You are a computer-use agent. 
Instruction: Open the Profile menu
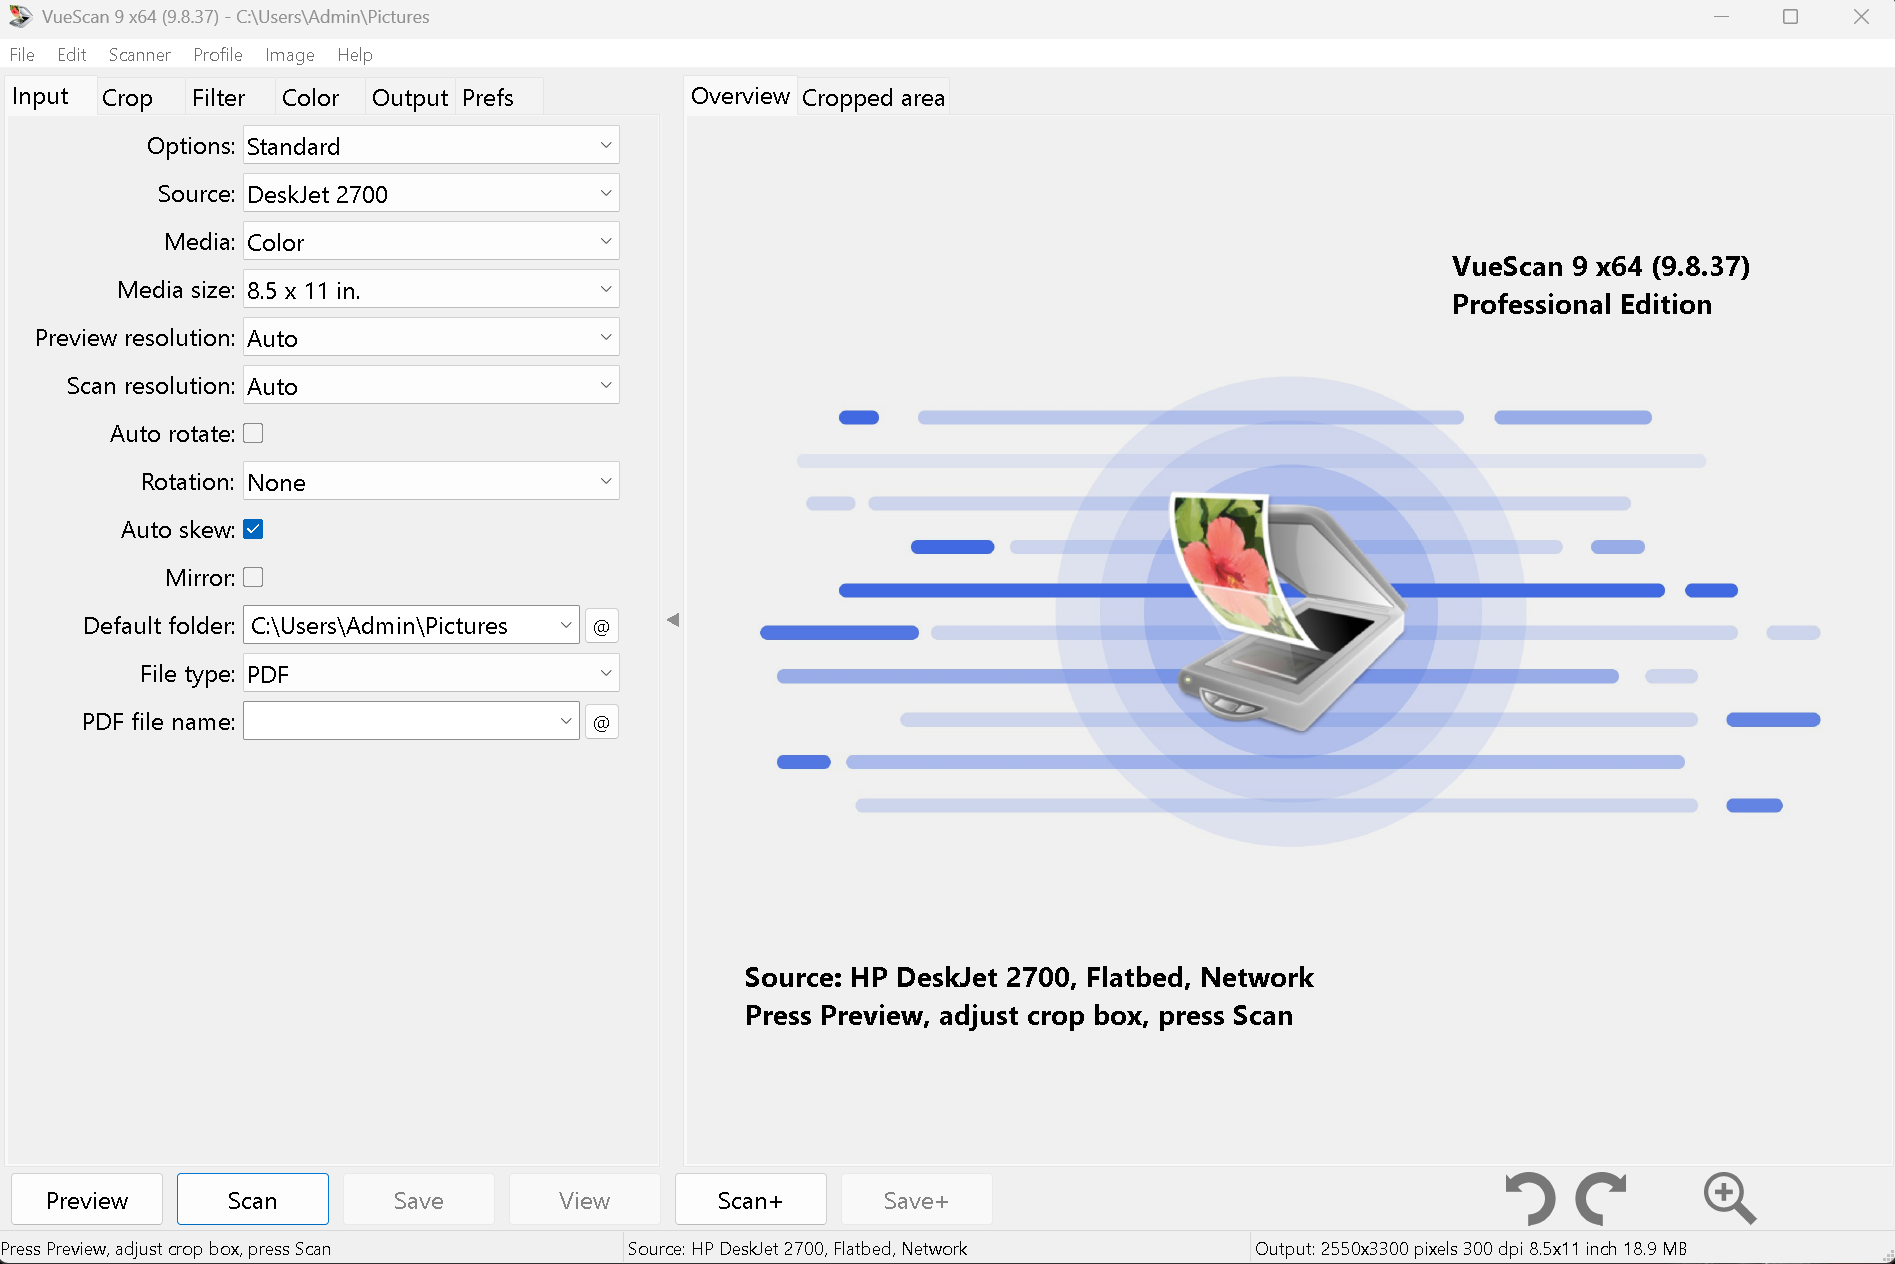point(218,54)
